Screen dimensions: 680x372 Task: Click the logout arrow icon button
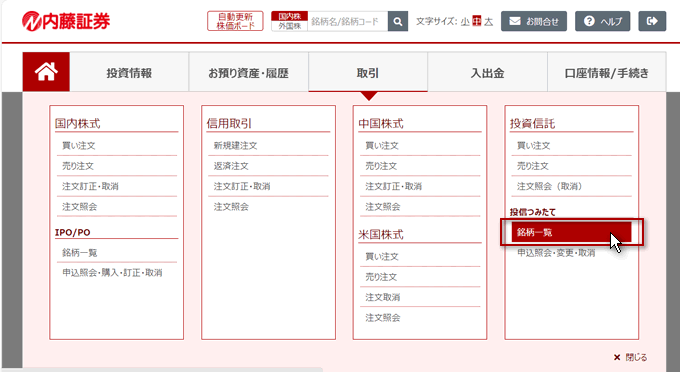point(652,21)
